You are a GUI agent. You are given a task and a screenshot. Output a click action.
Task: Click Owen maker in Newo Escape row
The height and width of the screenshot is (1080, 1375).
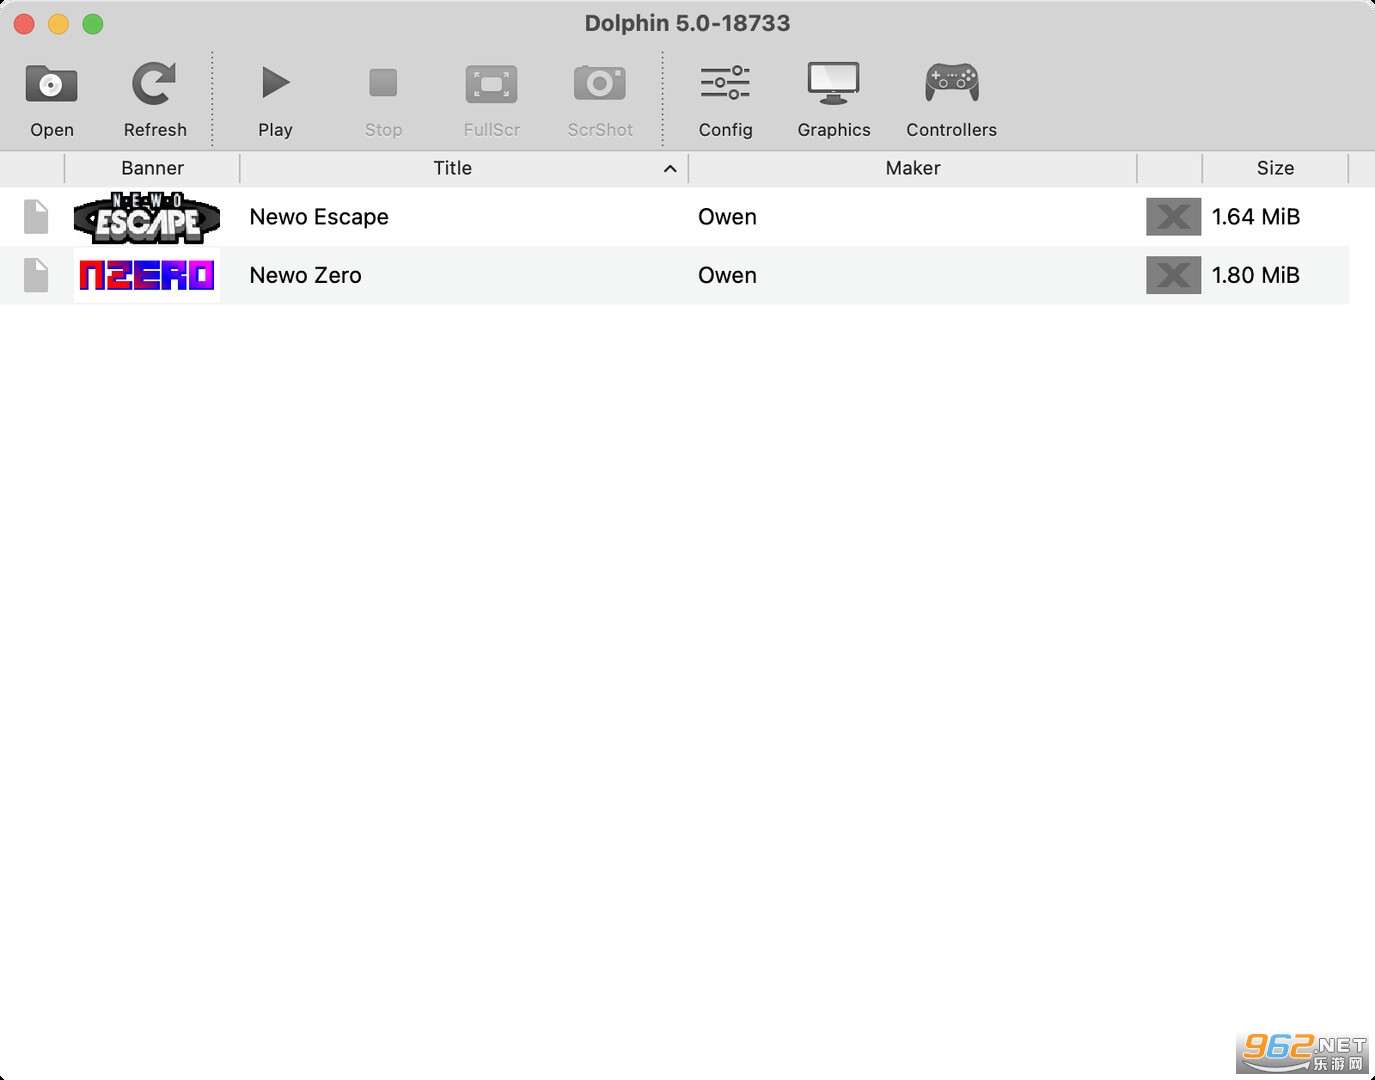(x=727, y=217)
